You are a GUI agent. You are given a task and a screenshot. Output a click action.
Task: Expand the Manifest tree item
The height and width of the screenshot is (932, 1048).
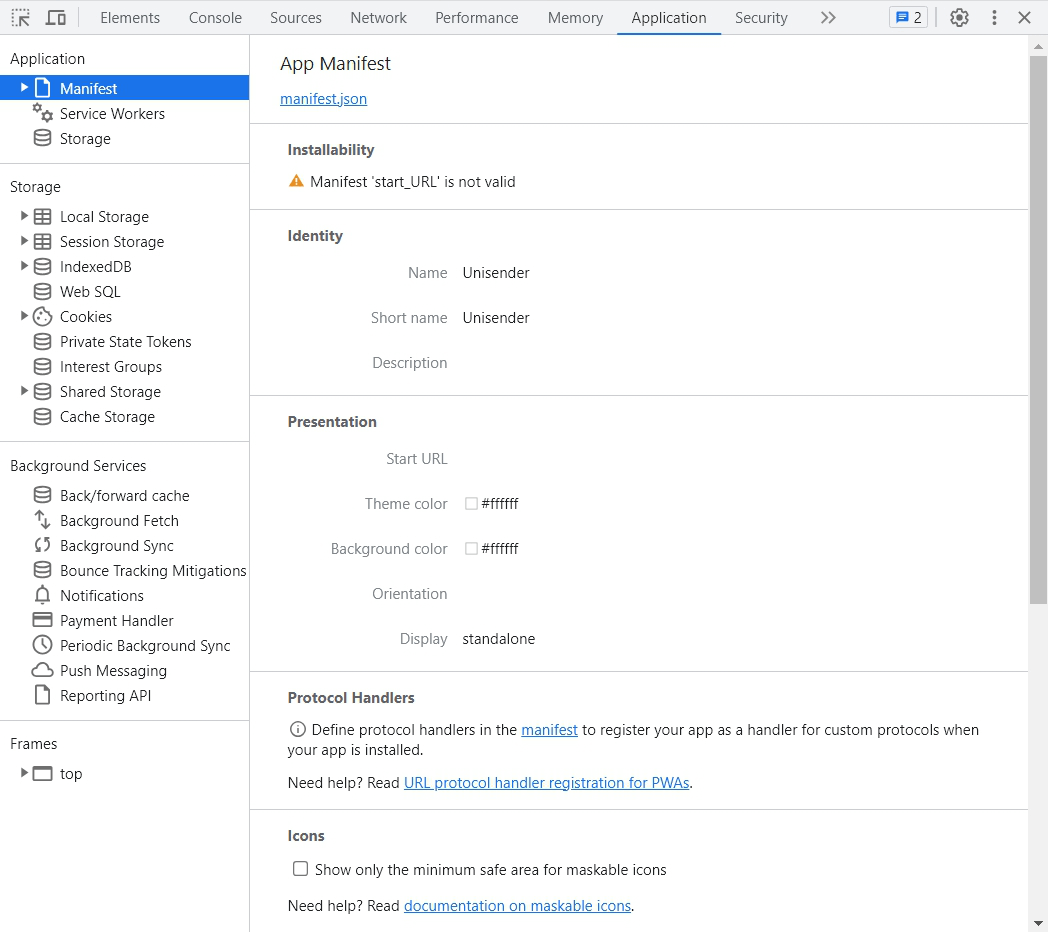(x=24, y=87)
